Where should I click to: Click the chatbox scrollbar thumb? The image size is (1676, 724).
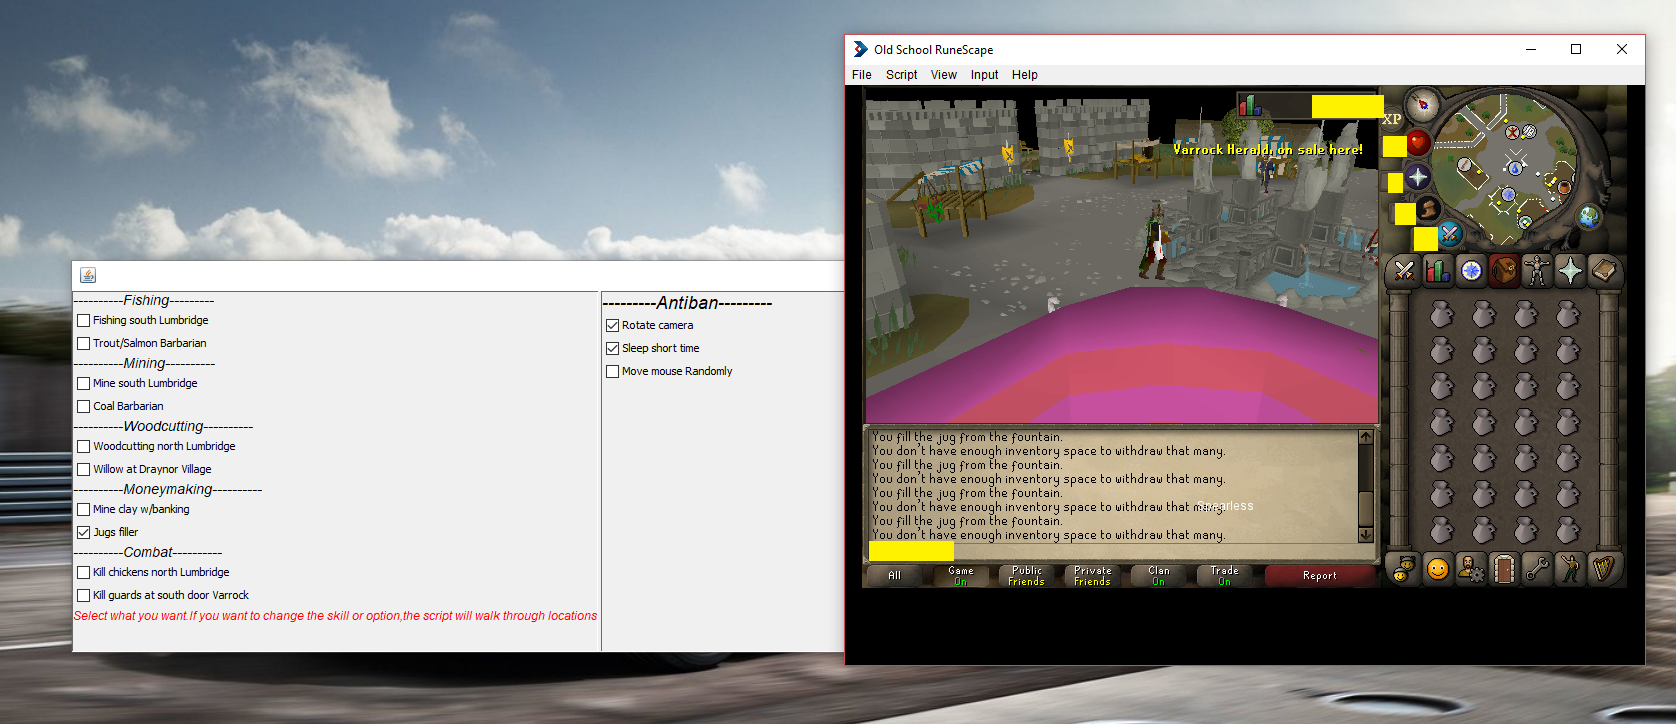(x=1366, y=508)
